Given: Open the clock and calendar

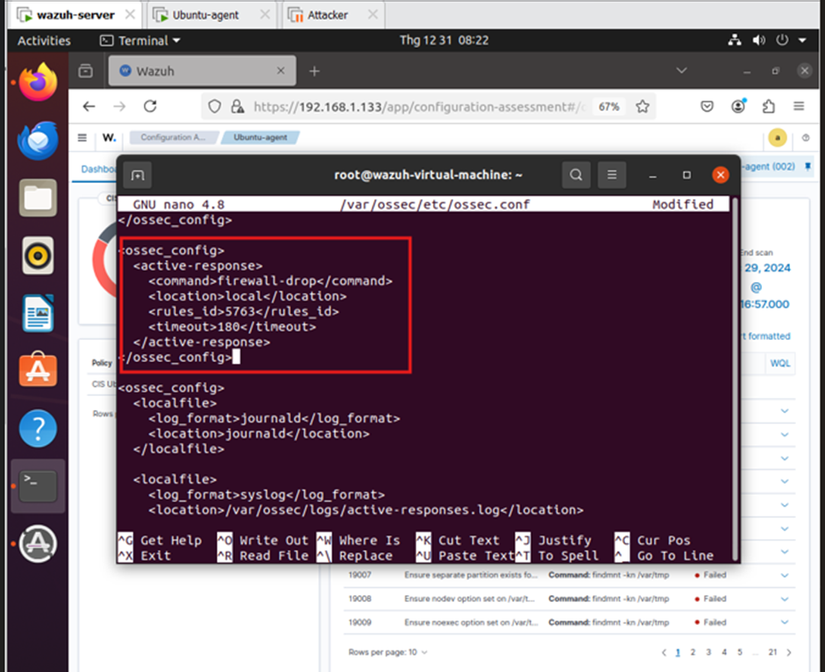Looking at the screenshot, I should click(x=444, y=41).
